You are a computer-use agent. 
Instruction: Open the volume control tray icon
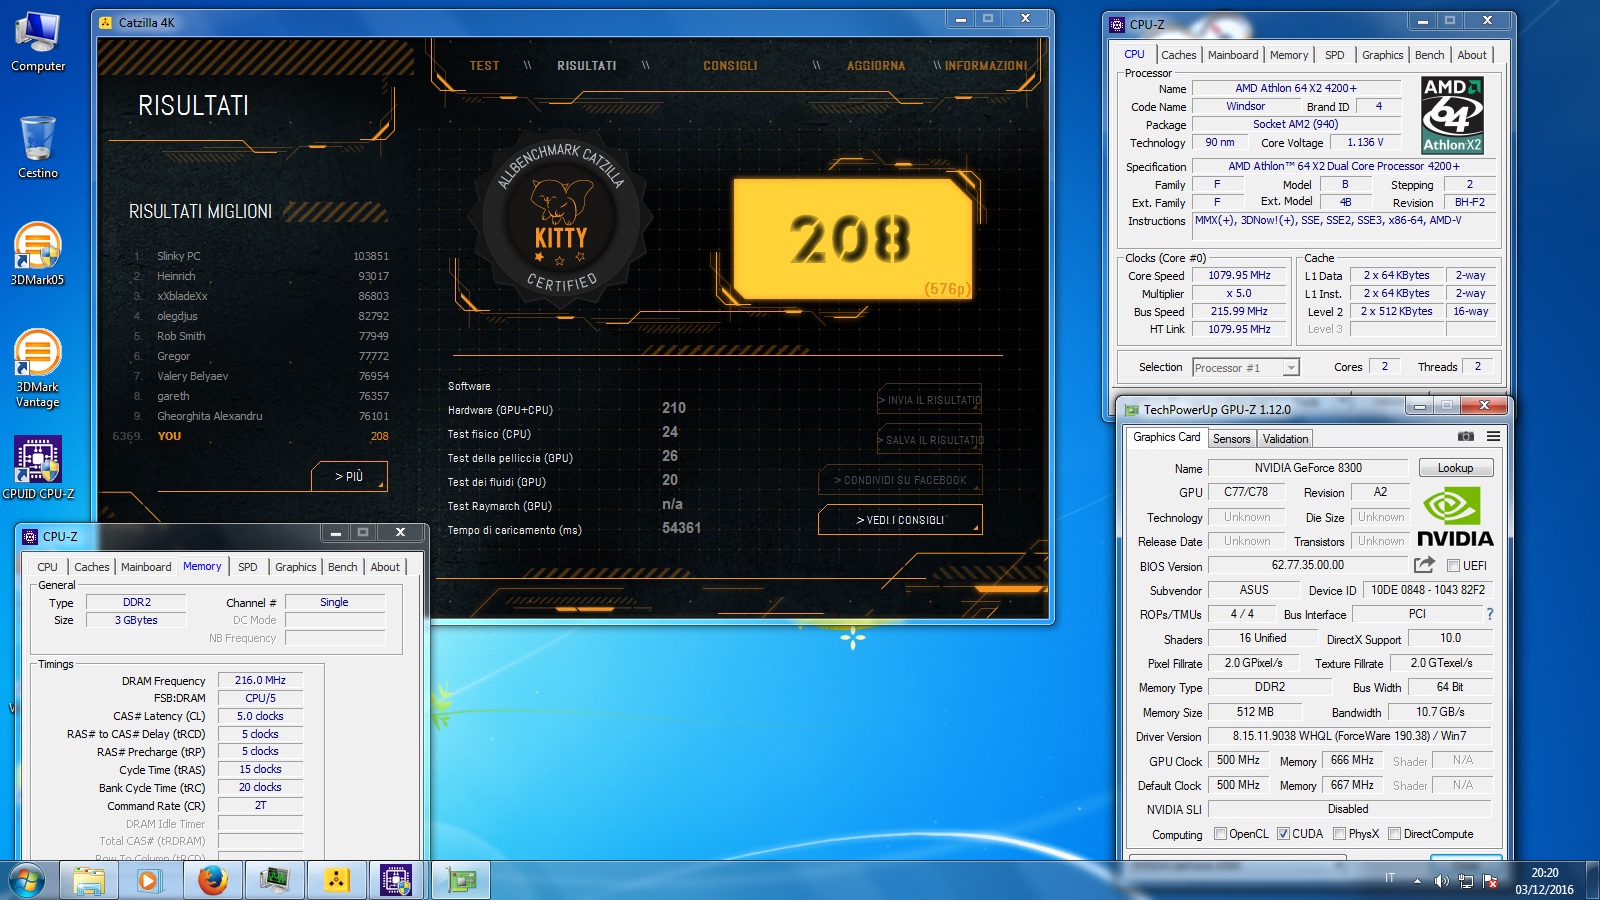(1441, 881)
